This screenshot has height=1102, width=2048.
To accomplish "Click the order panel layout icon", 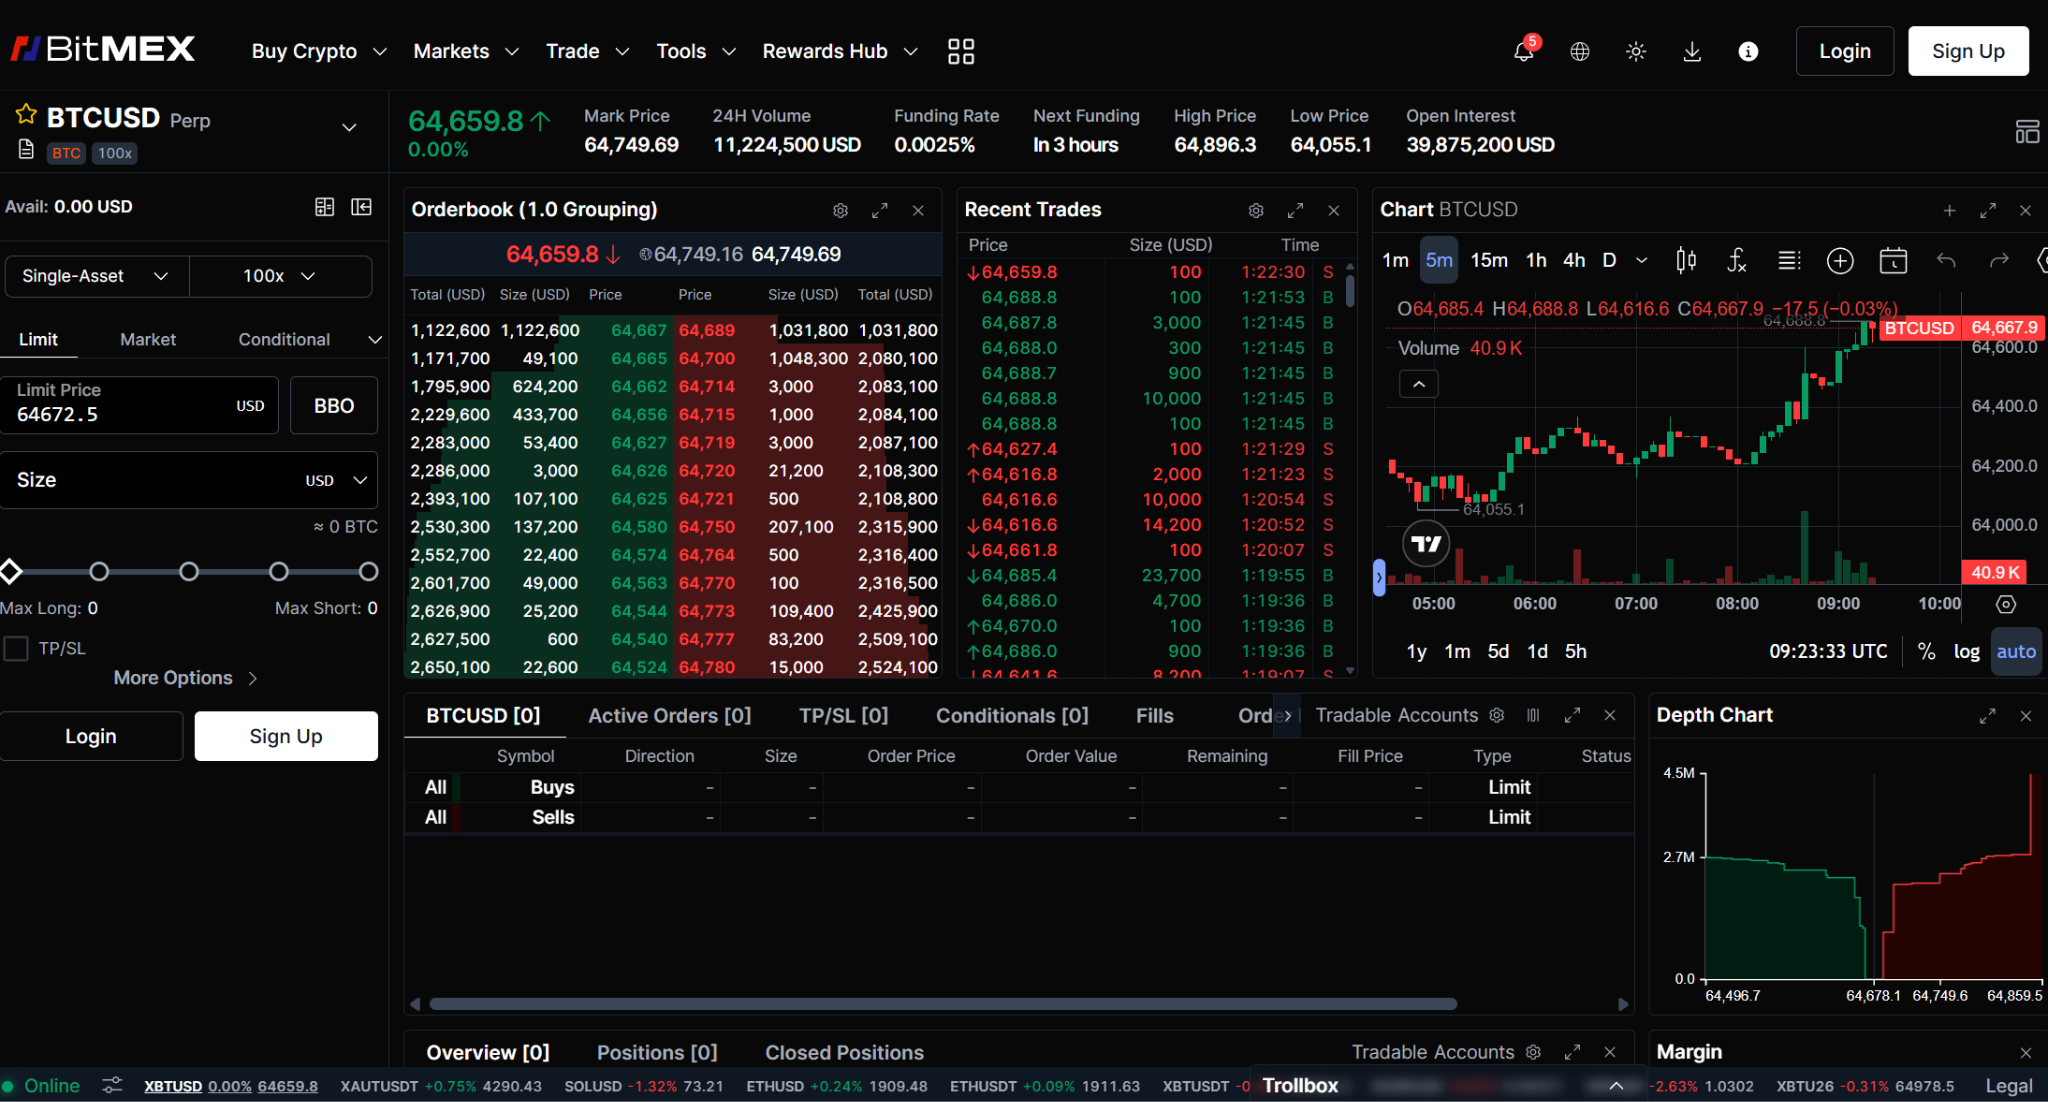I will [x=362, y=206].
